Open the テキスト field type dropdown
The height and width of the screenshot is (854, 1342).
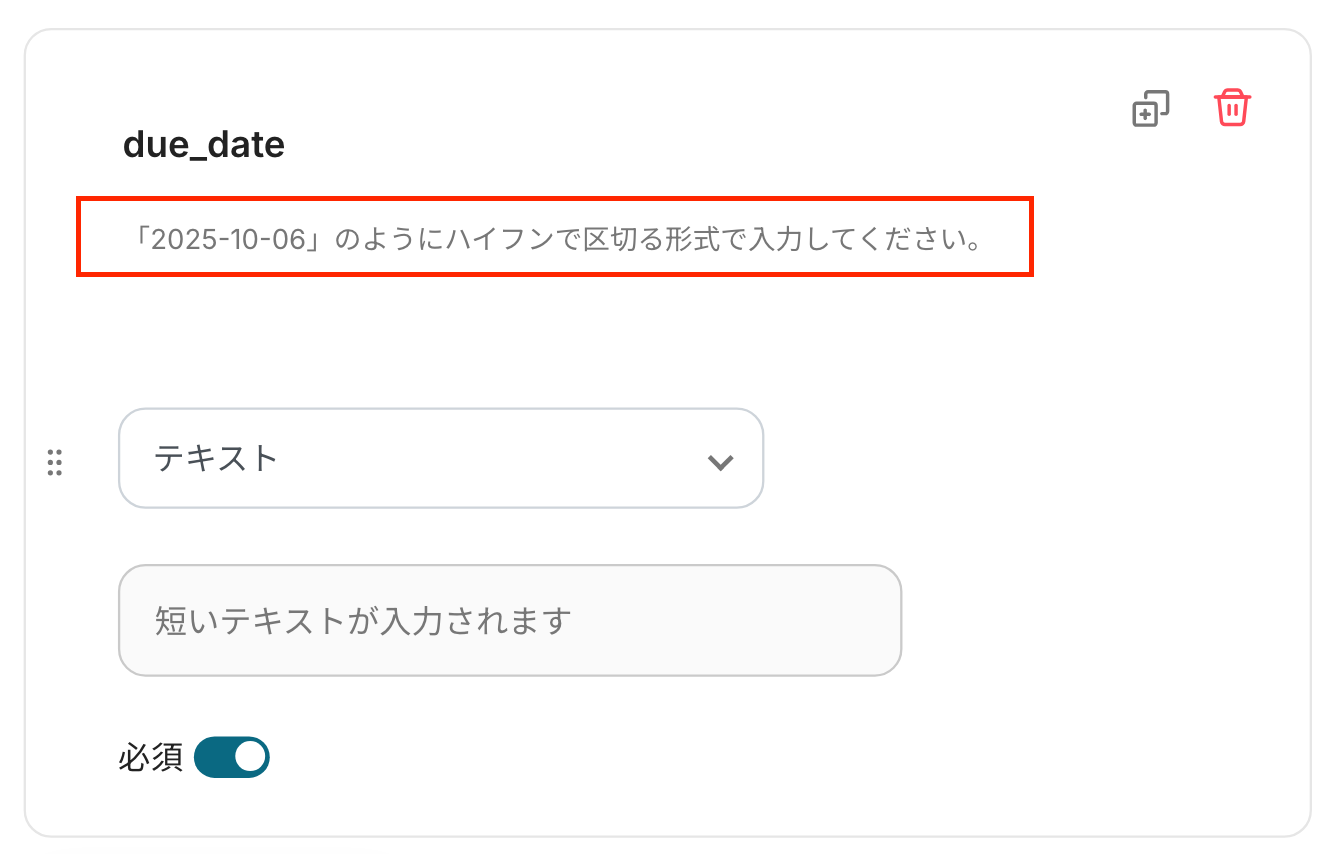440,458
